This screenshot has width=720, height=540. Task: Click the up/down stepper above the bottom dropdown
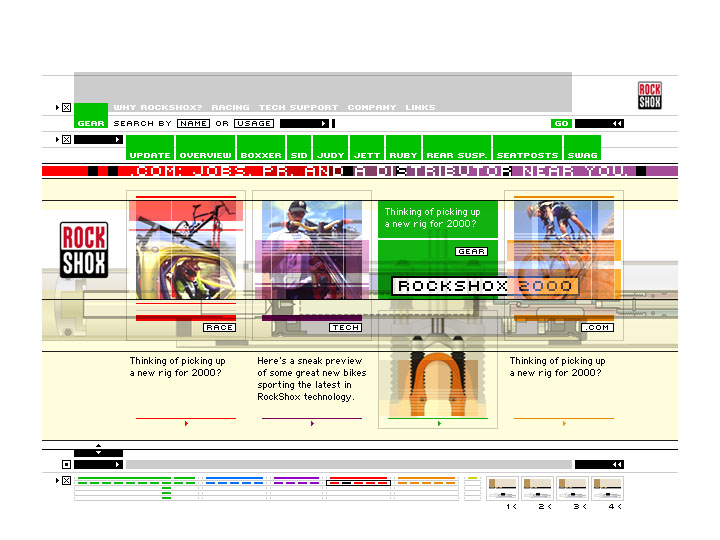(98, 449)
